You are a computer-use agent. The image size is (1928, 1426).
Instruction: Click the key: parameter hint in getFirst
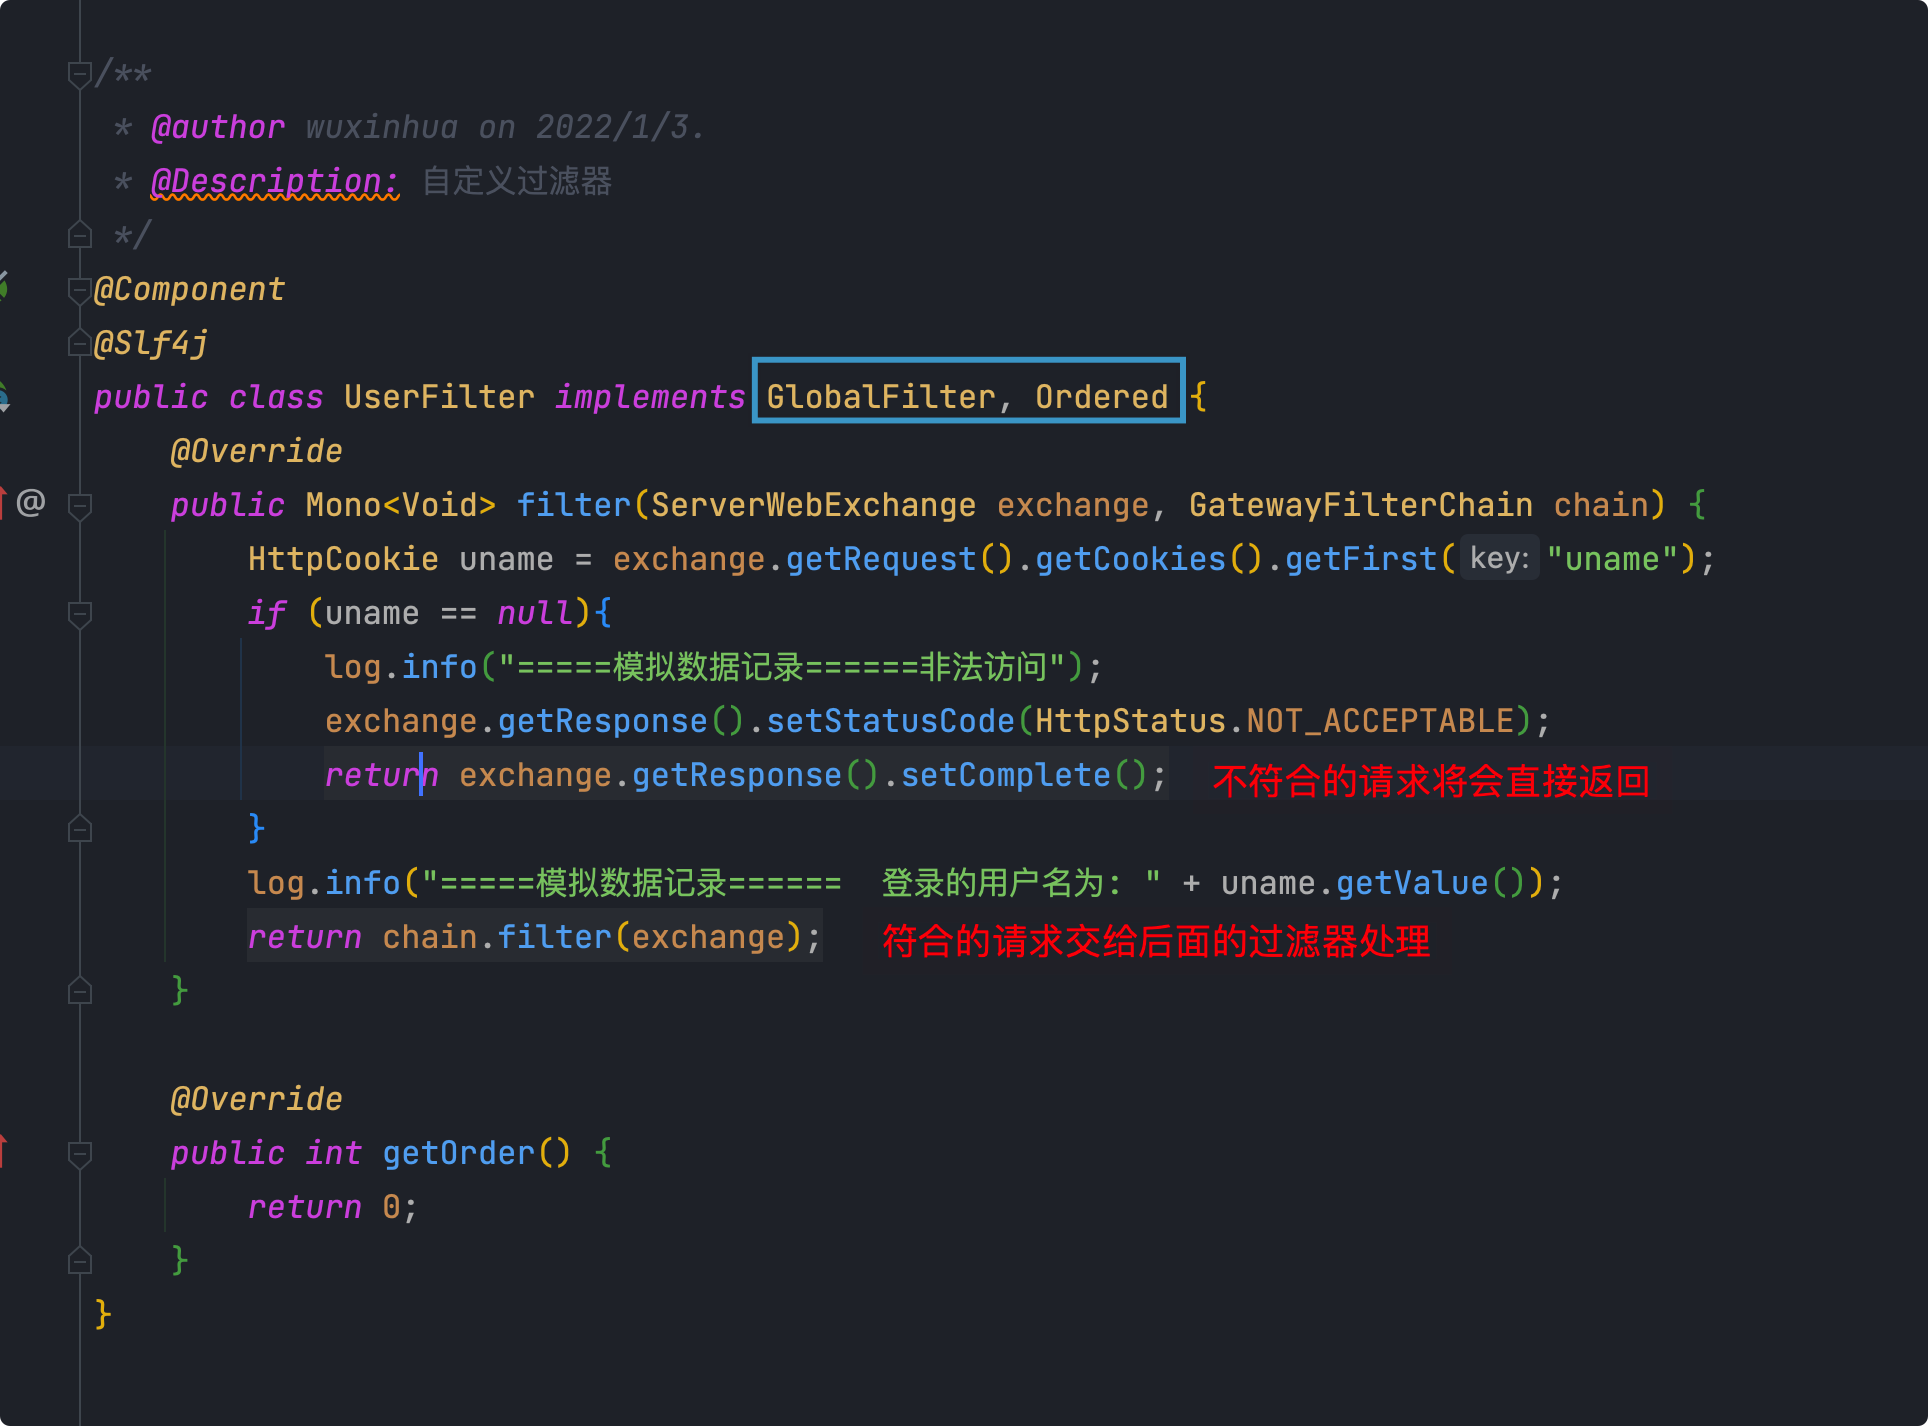tap(1499, 558)
